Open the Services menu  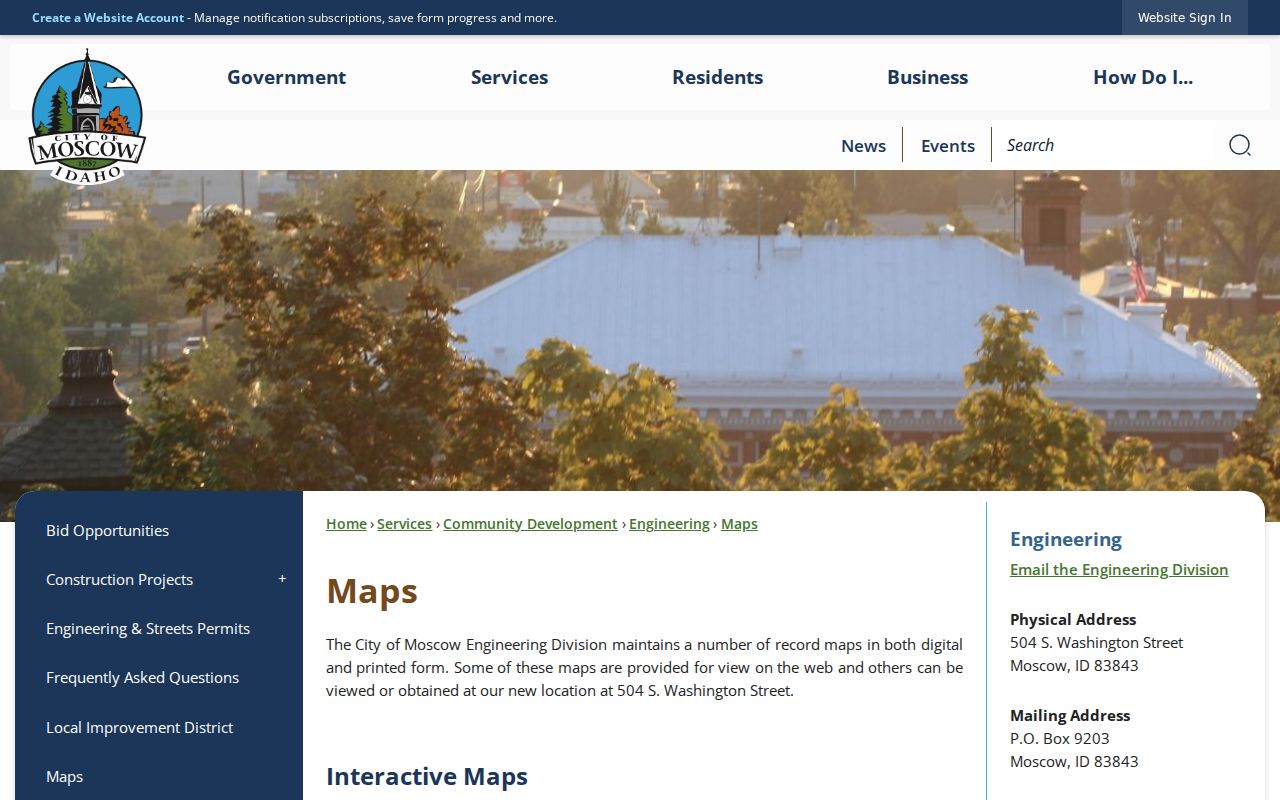pos(509,77)
